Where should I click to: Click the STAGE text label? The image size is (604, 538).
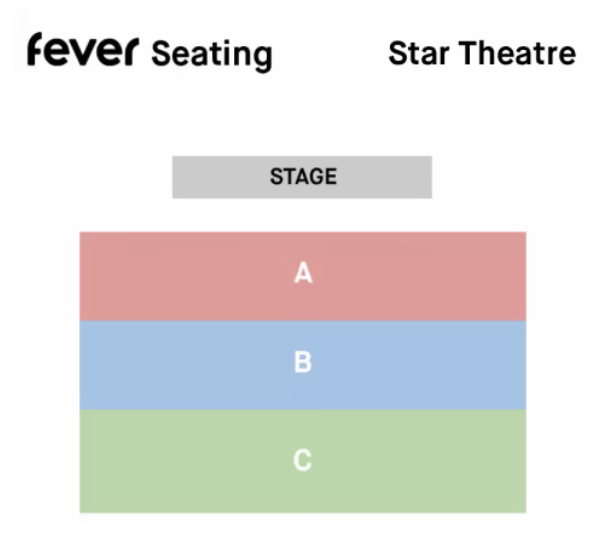[x=303, y=177]
